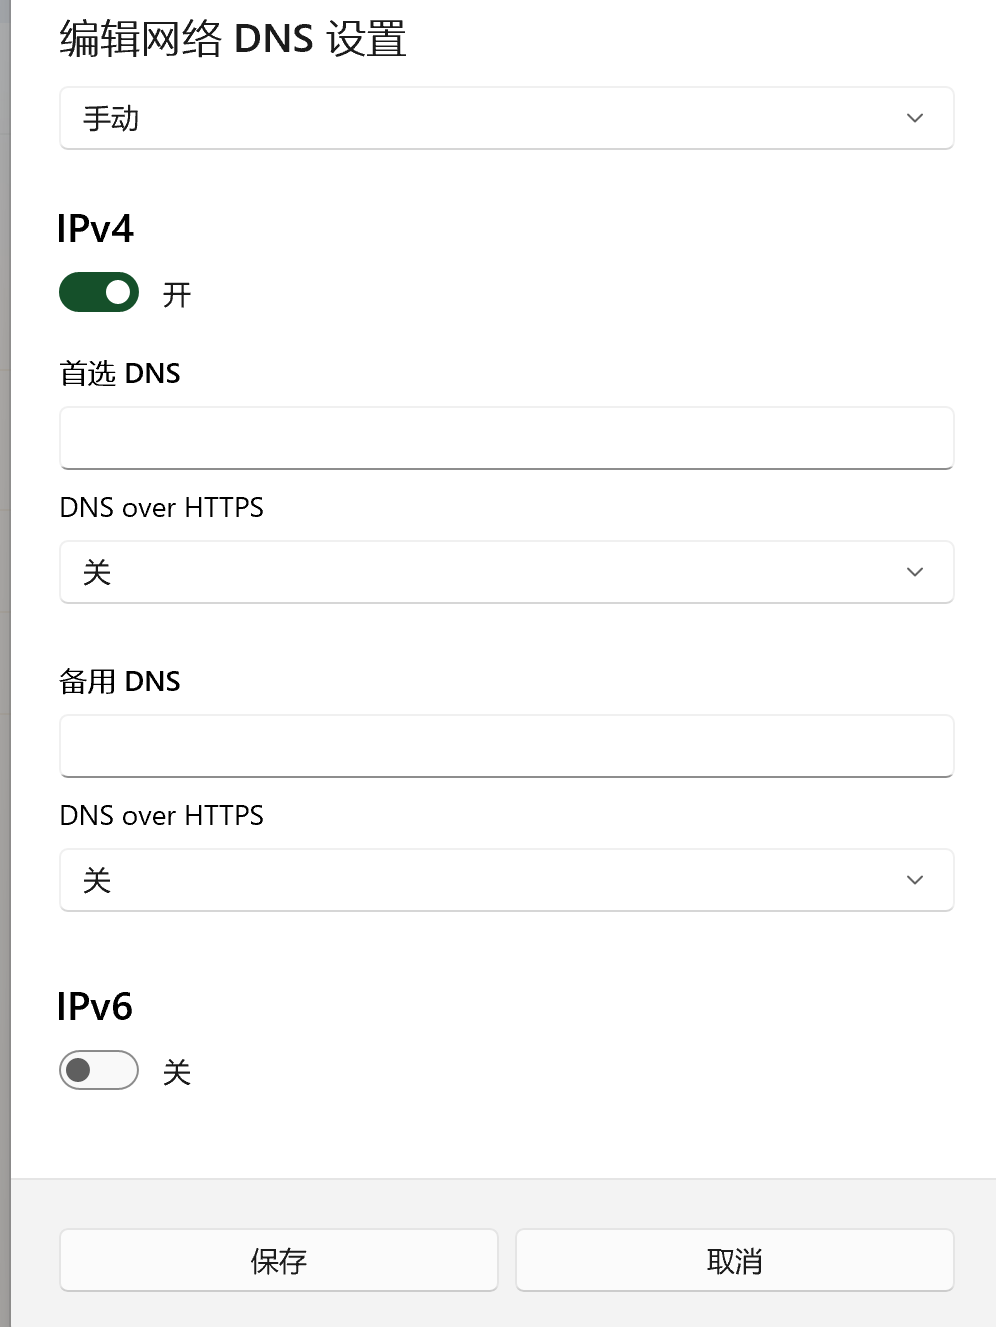Click the 首选 DNS label text
Screen dimensions: 996x1327
point(120,373)
